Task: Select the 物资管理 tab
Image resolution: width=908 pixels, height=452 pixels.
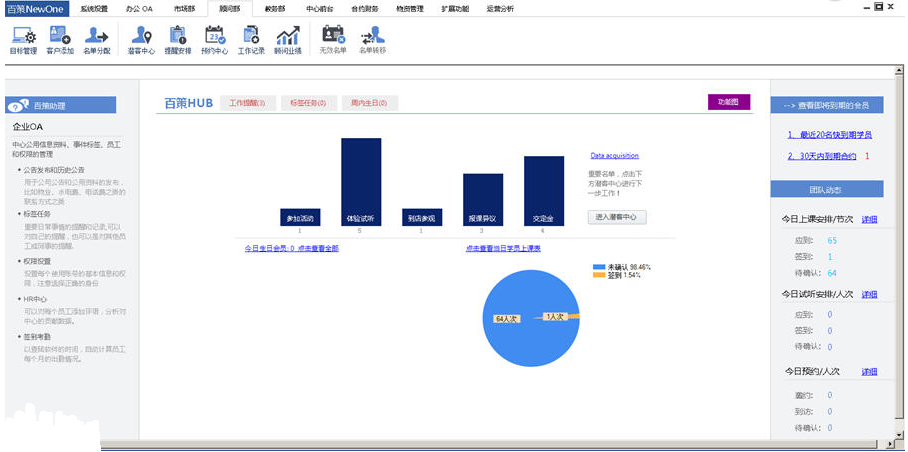Action: click(410, 9)
